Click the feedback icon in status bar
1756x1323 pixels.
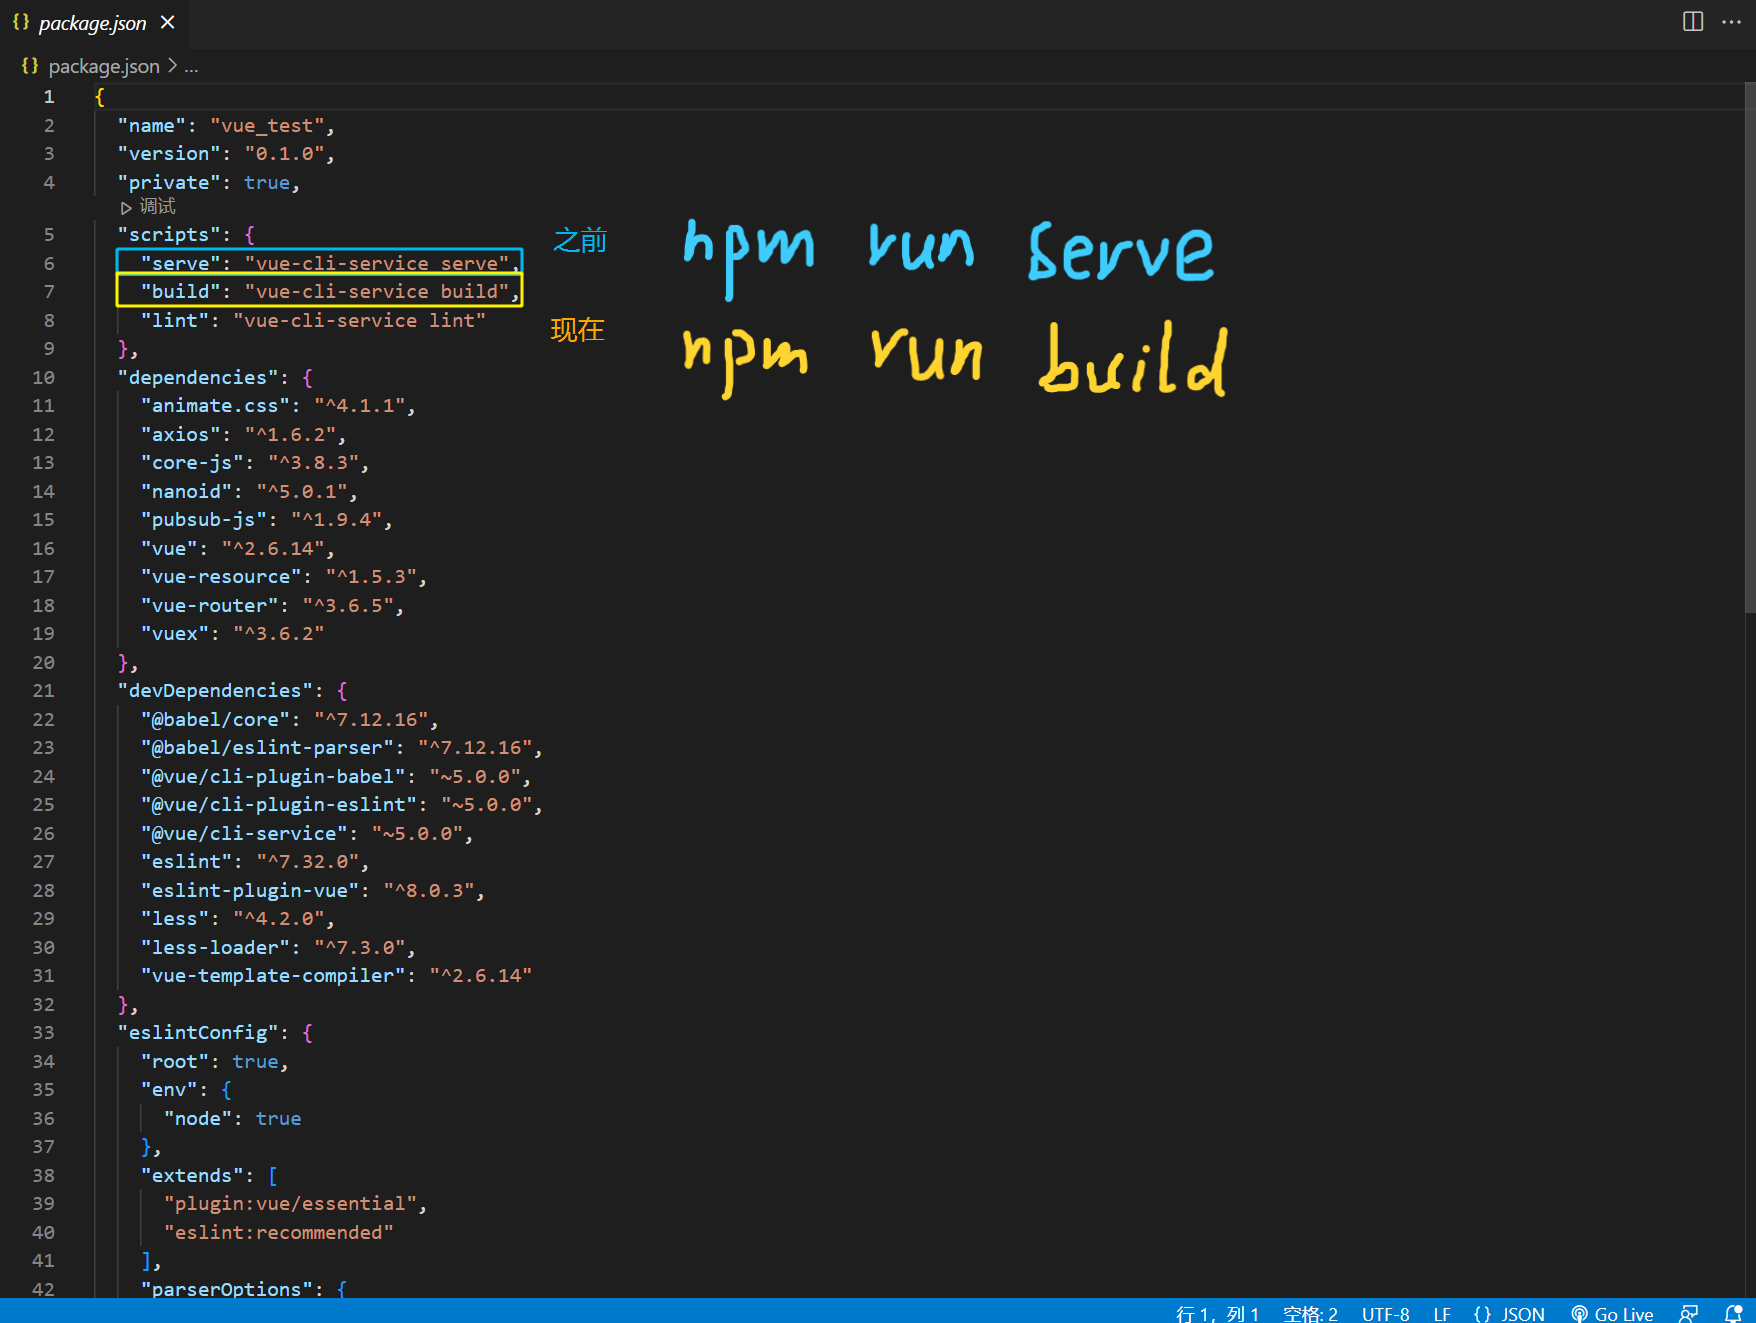(1689, 1313)
